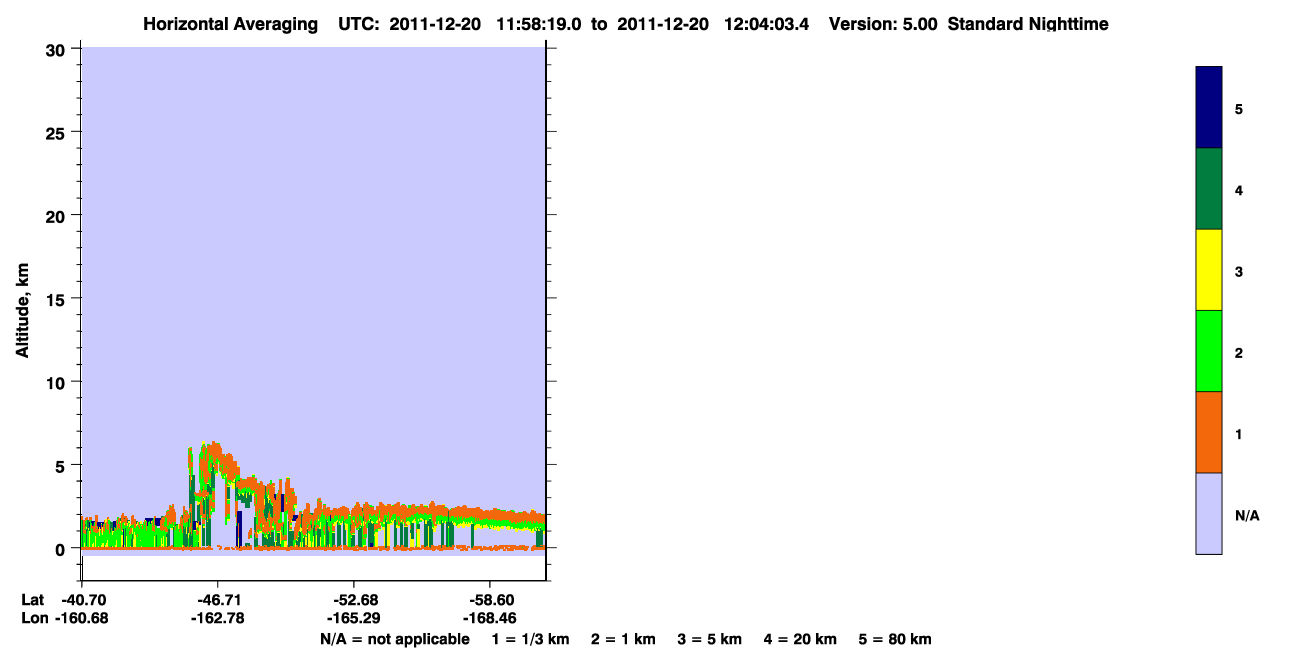The height and width of the screenshot is (667, 1300).
Task: Click the 15 tick label on altitude axis
Action: (58, 299)
